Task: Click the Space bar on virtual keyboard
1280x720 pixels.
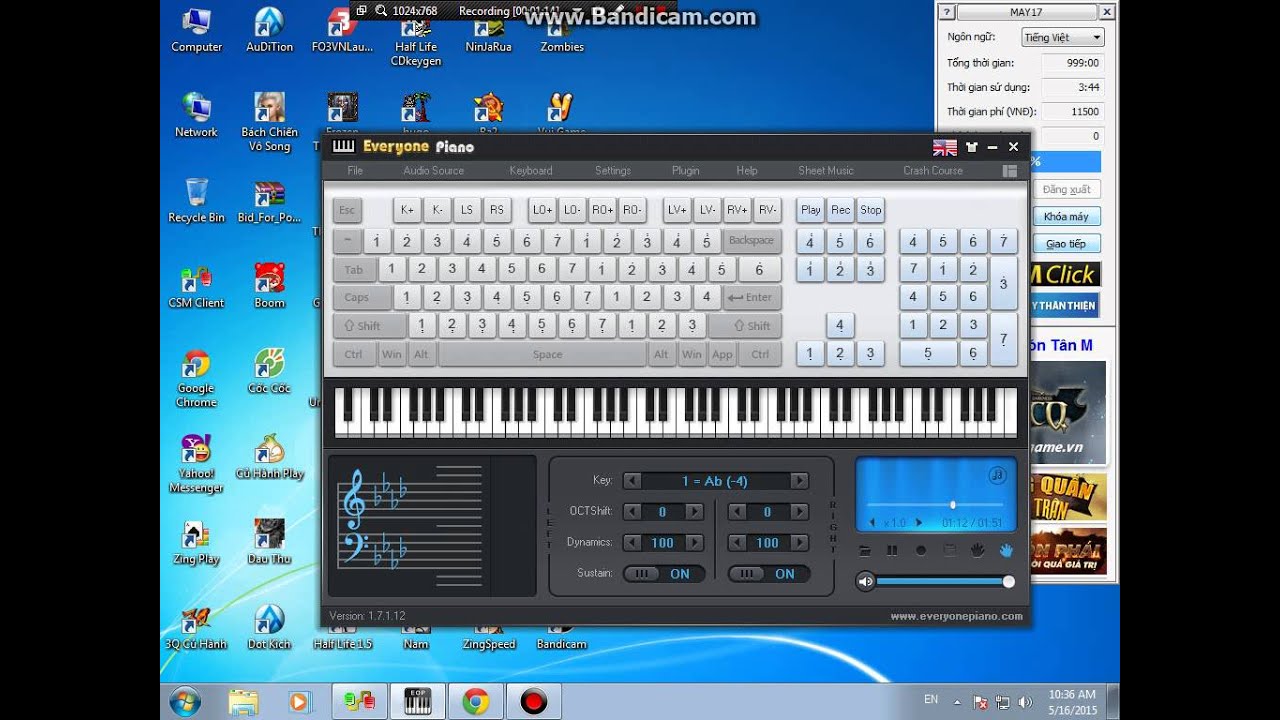Action: click(x=547, y=354)
